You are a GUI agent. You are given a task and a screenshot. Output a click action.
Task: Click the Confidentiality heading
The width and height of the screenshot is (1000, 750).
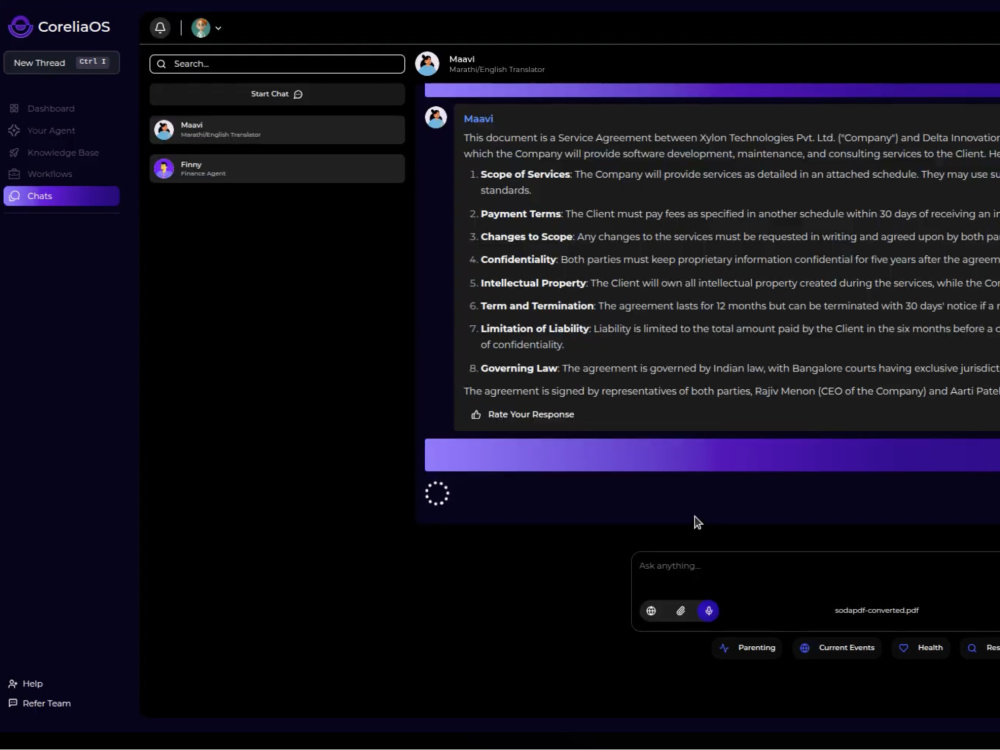(x=518, y=260)
